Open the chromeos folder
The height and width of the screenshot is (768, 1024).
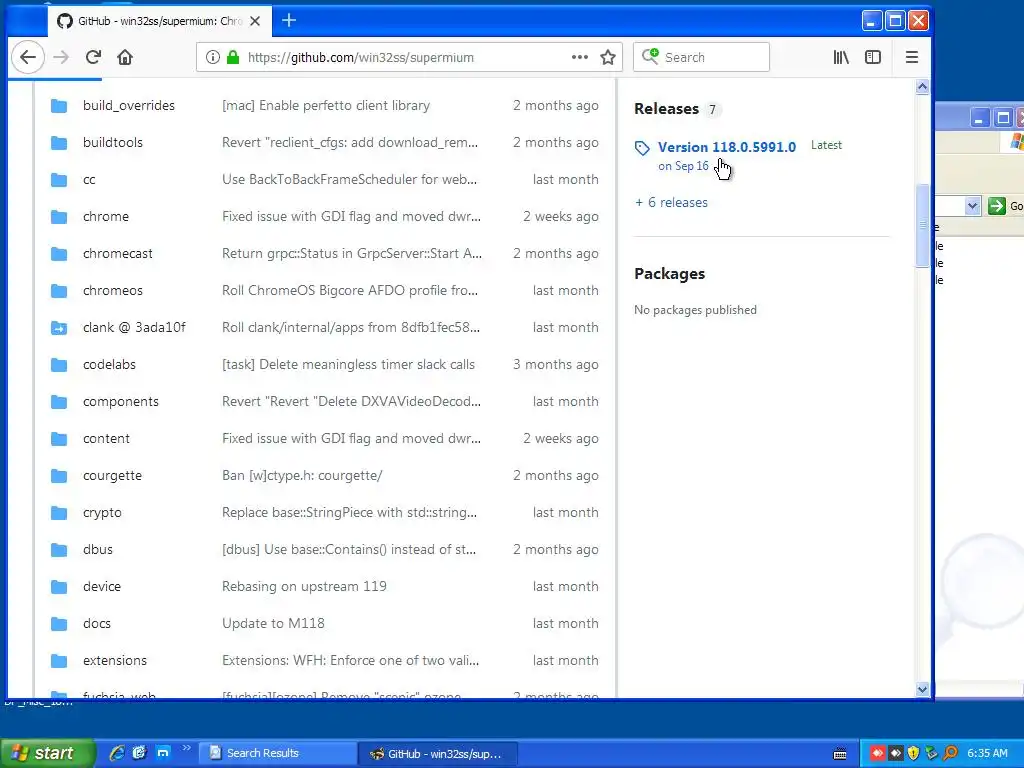[112, 291]
